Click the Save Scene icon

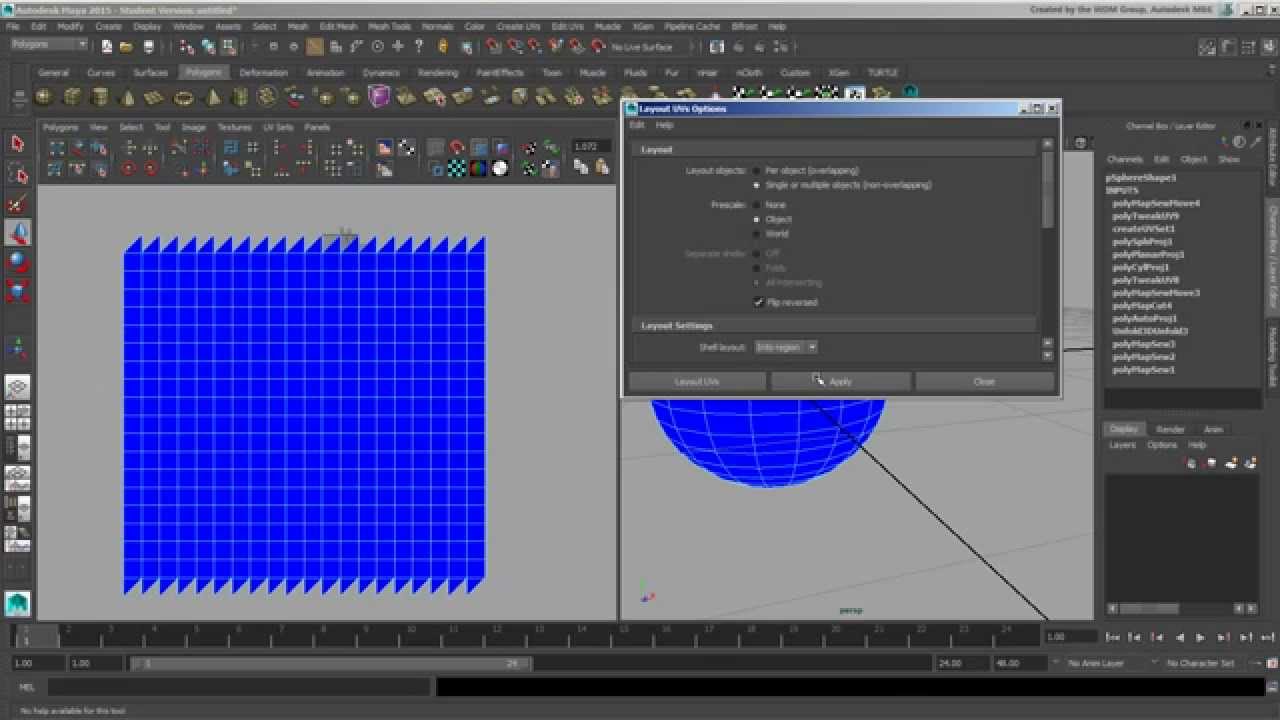pos(149,47)
